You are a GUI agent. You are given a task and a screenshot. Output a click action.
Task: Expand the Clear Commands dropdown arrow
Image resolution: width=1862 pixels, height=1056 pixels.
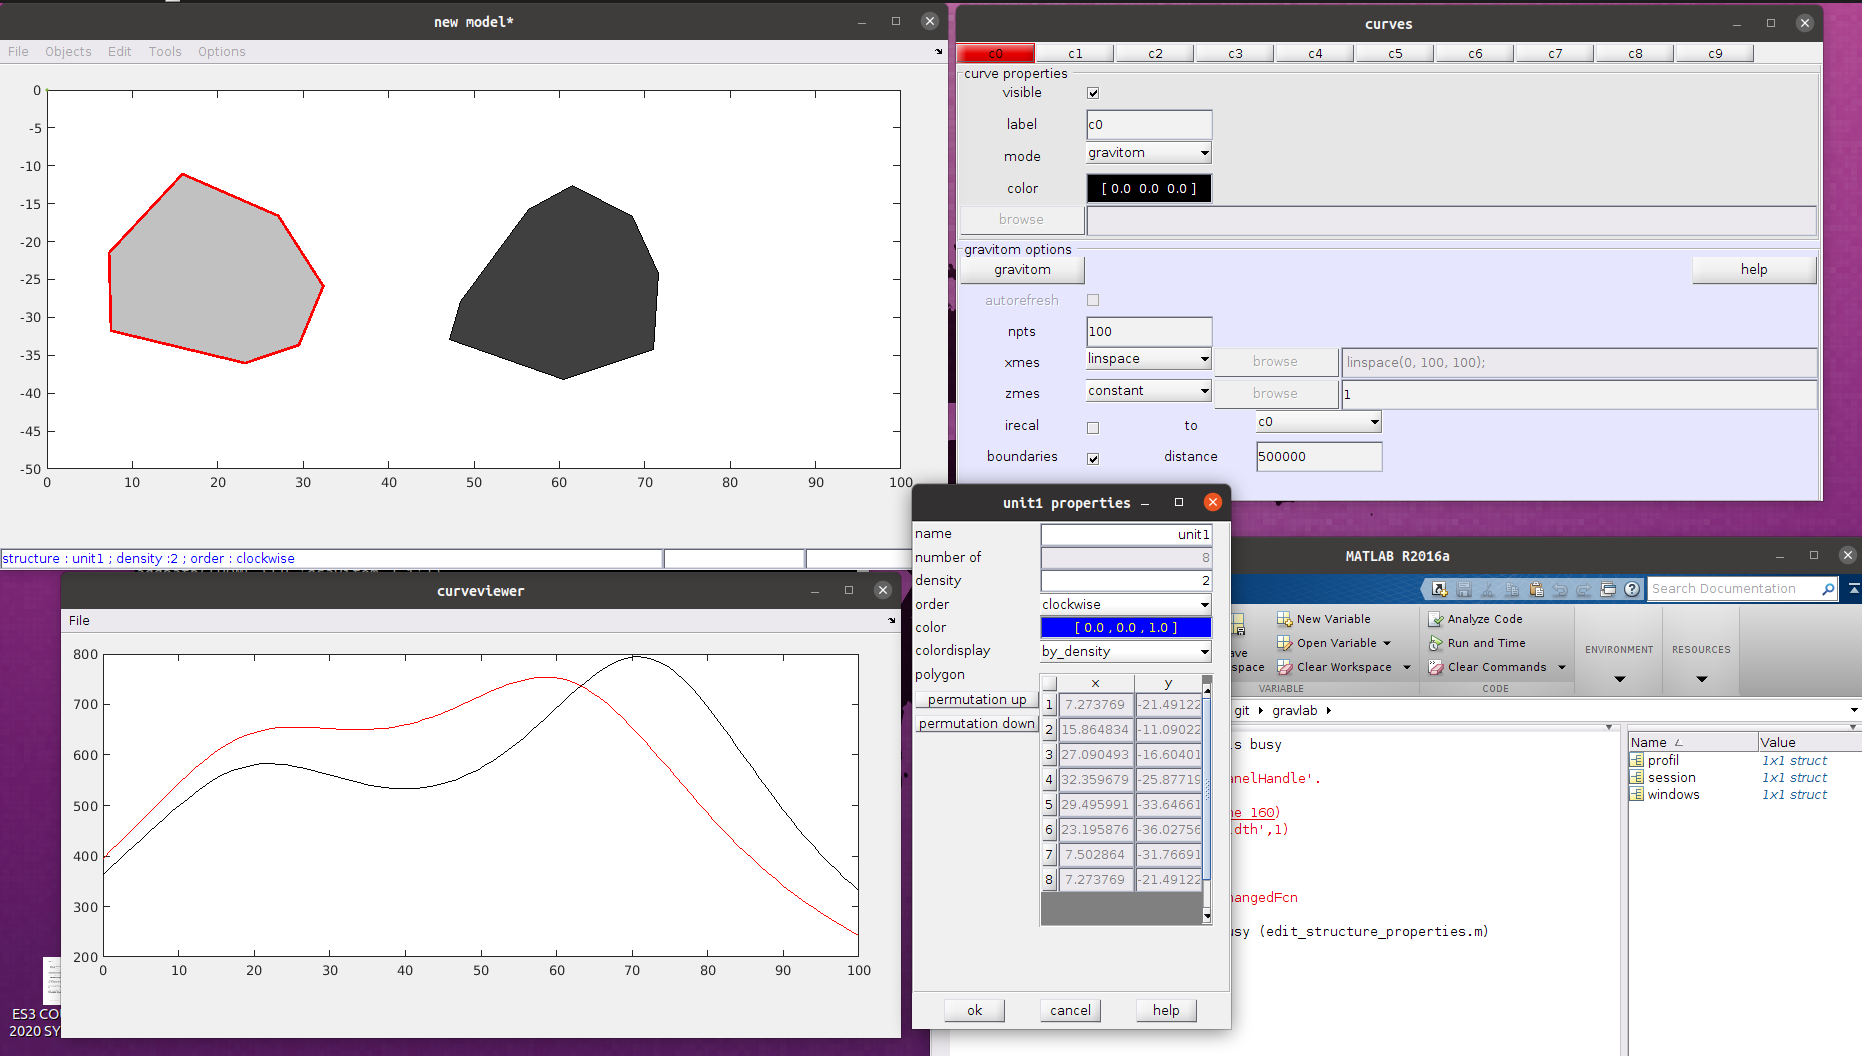[1562, 668]
